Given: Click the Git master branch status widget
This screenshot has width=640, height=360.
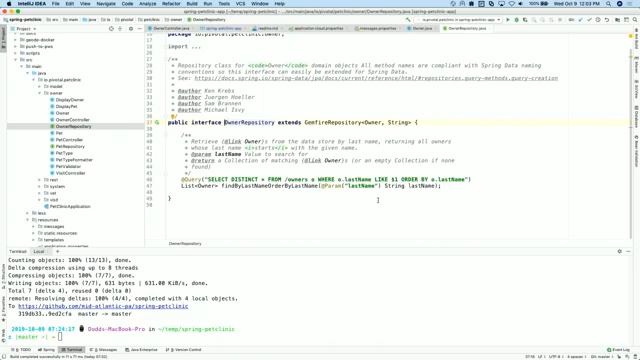Looking at the screenshot, I should pyautogui.click(x=602, y=356).
